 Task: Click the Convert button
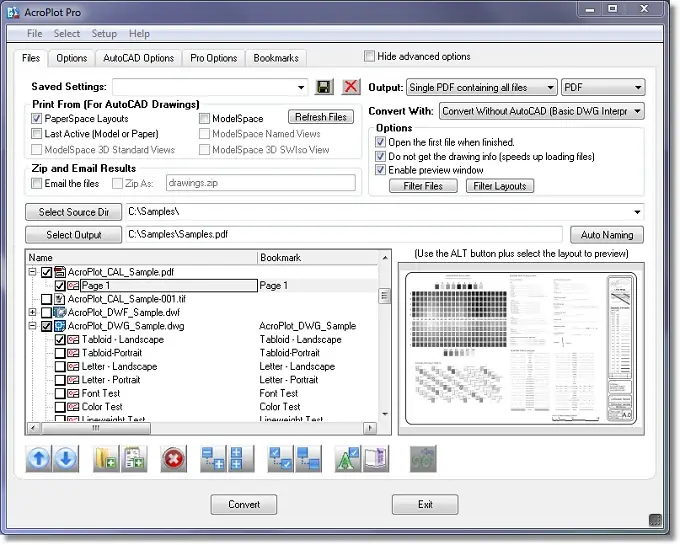point(244,504)
